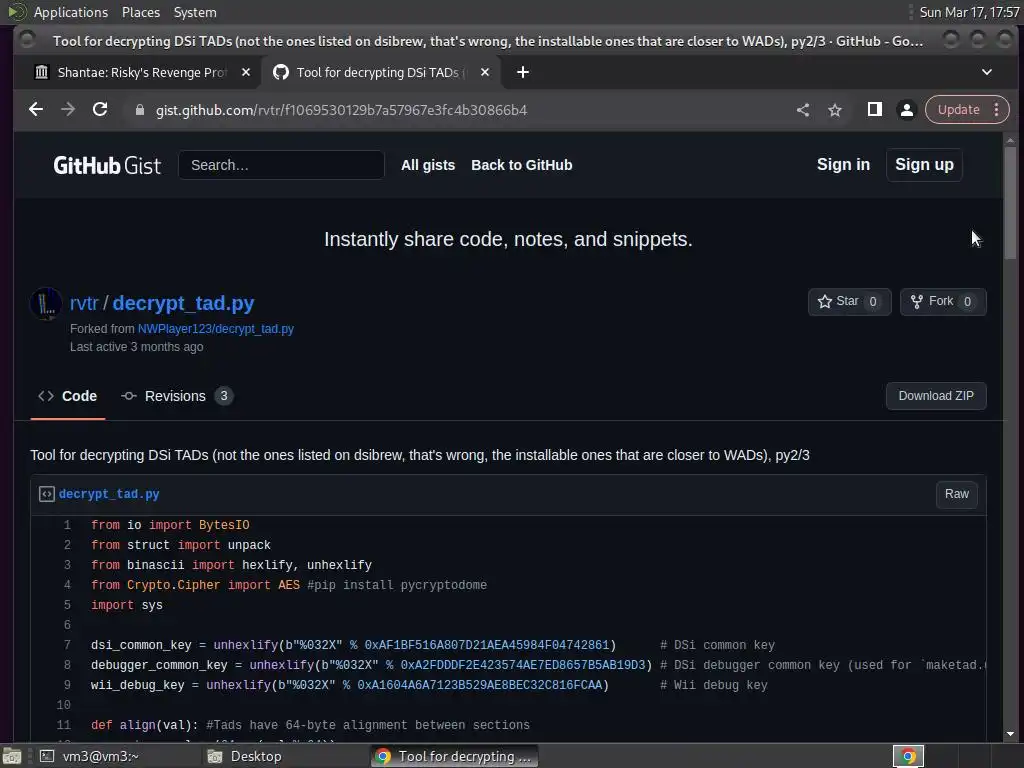Select Tool for decrypting taskbar entry
This screenshot has height=768, width=1024.
pos(455,756)
